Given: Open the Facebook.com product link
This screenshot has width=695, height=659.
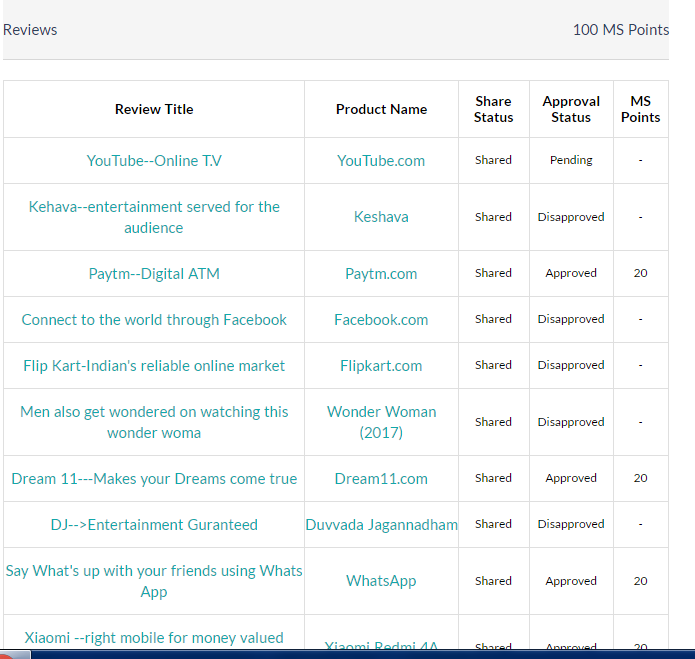Looking at the screenshot, I should click(381, 320).
